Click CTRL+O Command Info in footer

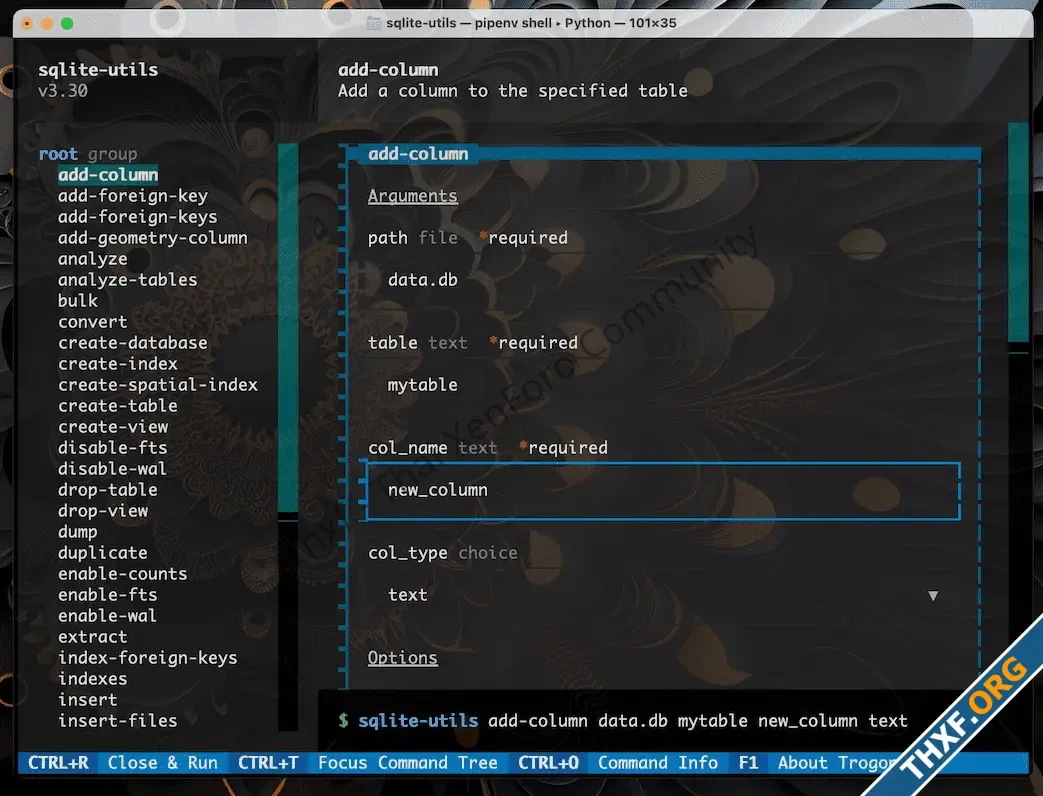[619, 763]
